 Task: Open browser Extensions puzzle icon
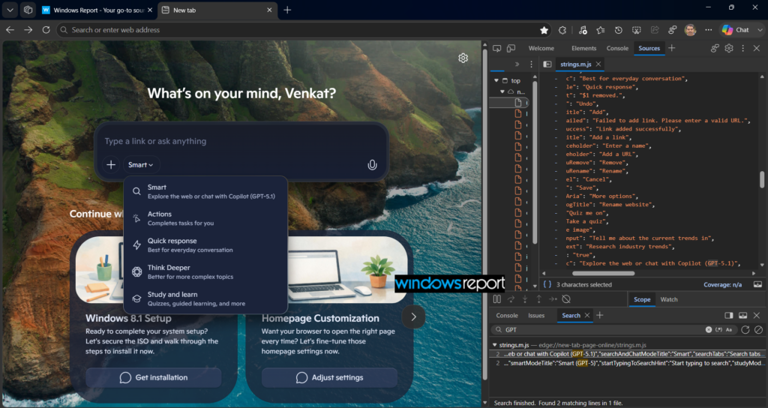[x=562, y=30]
